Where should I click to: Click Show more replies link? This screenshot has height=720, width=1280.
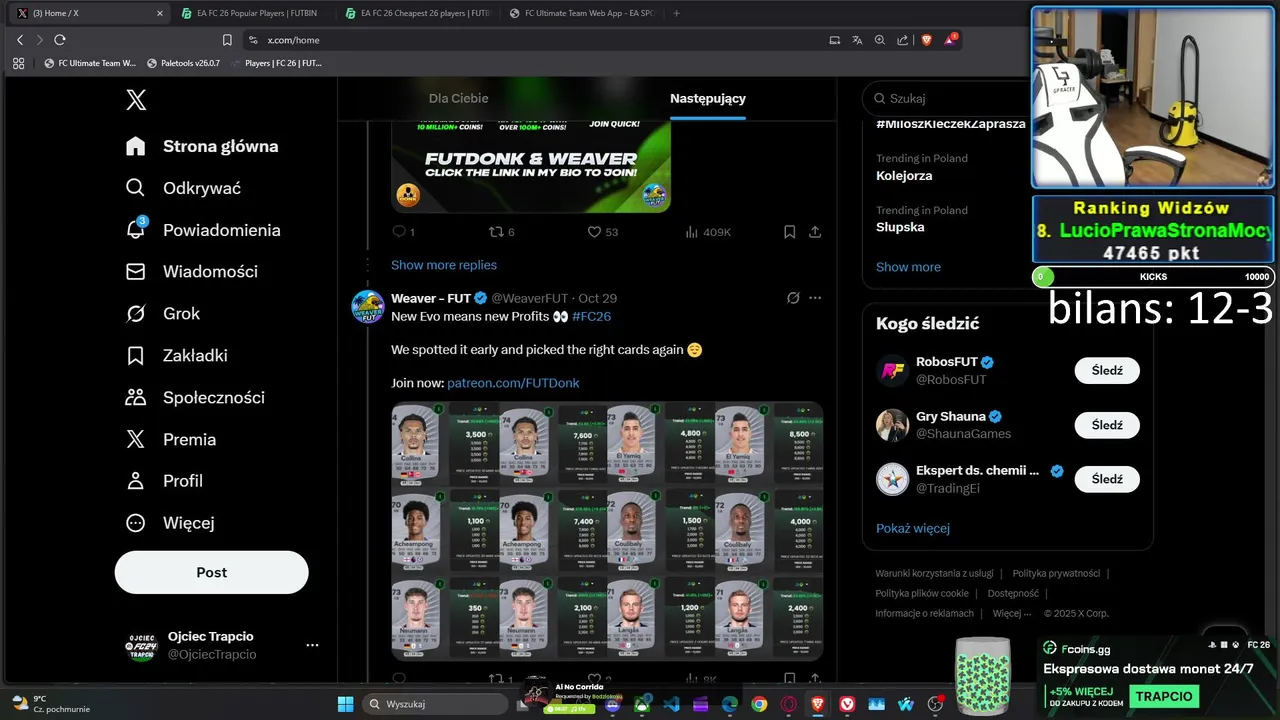point(444,265)
